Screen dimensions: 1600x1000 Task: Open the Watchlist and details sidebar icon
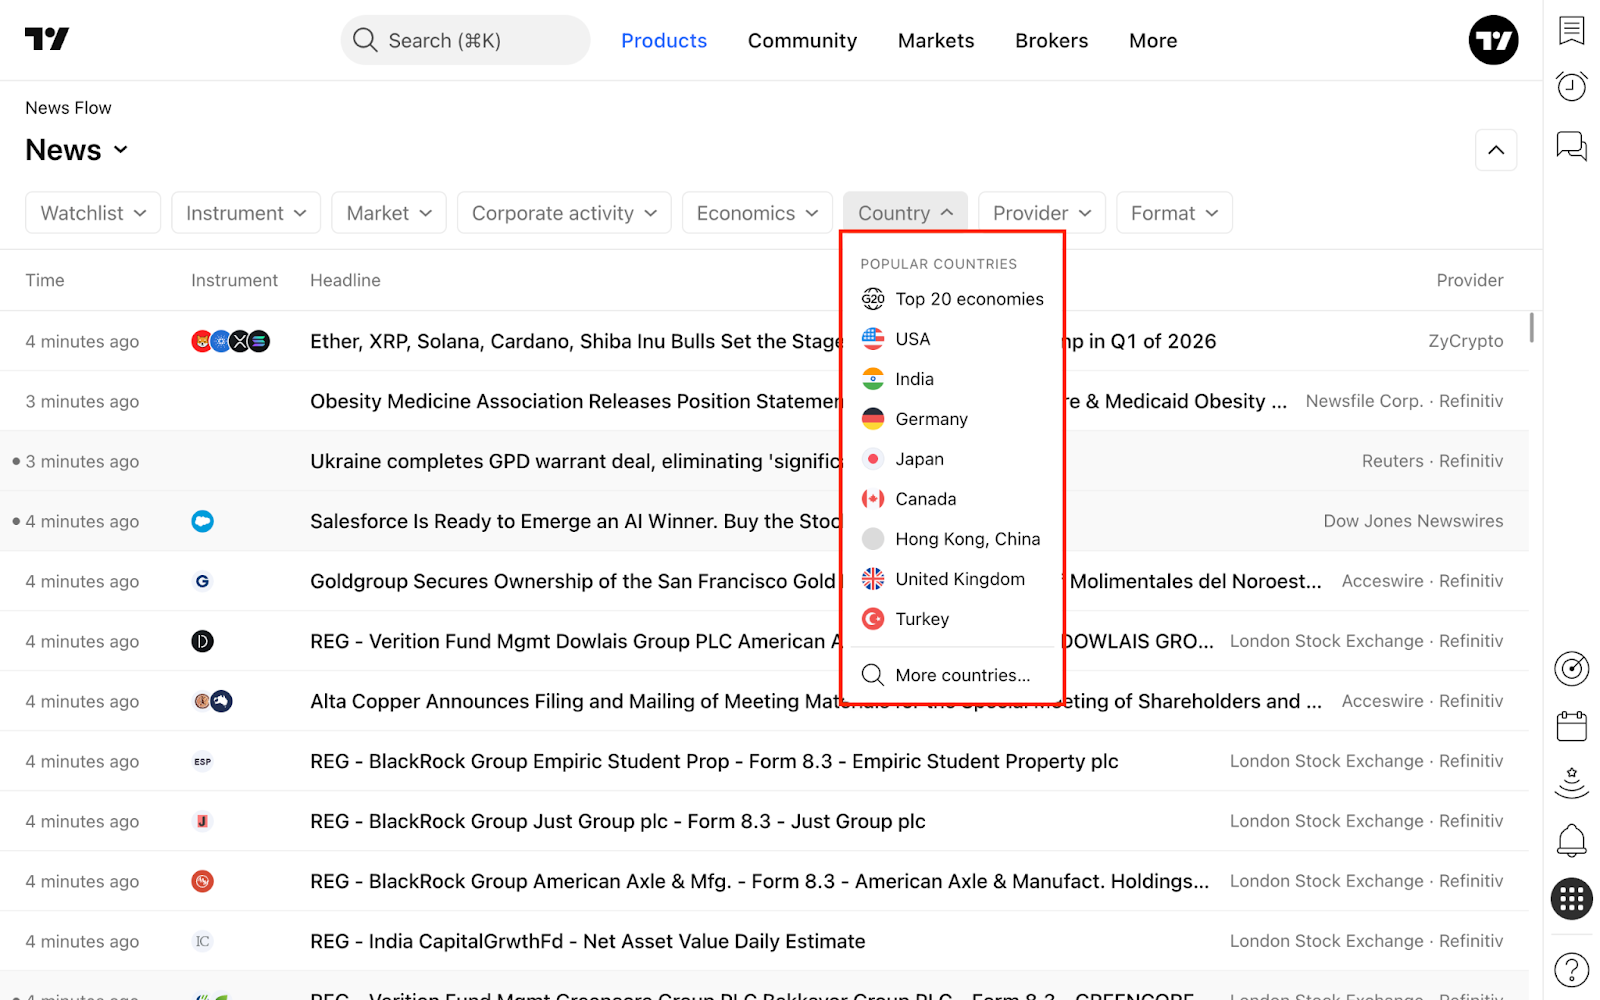coord(1572,30)
